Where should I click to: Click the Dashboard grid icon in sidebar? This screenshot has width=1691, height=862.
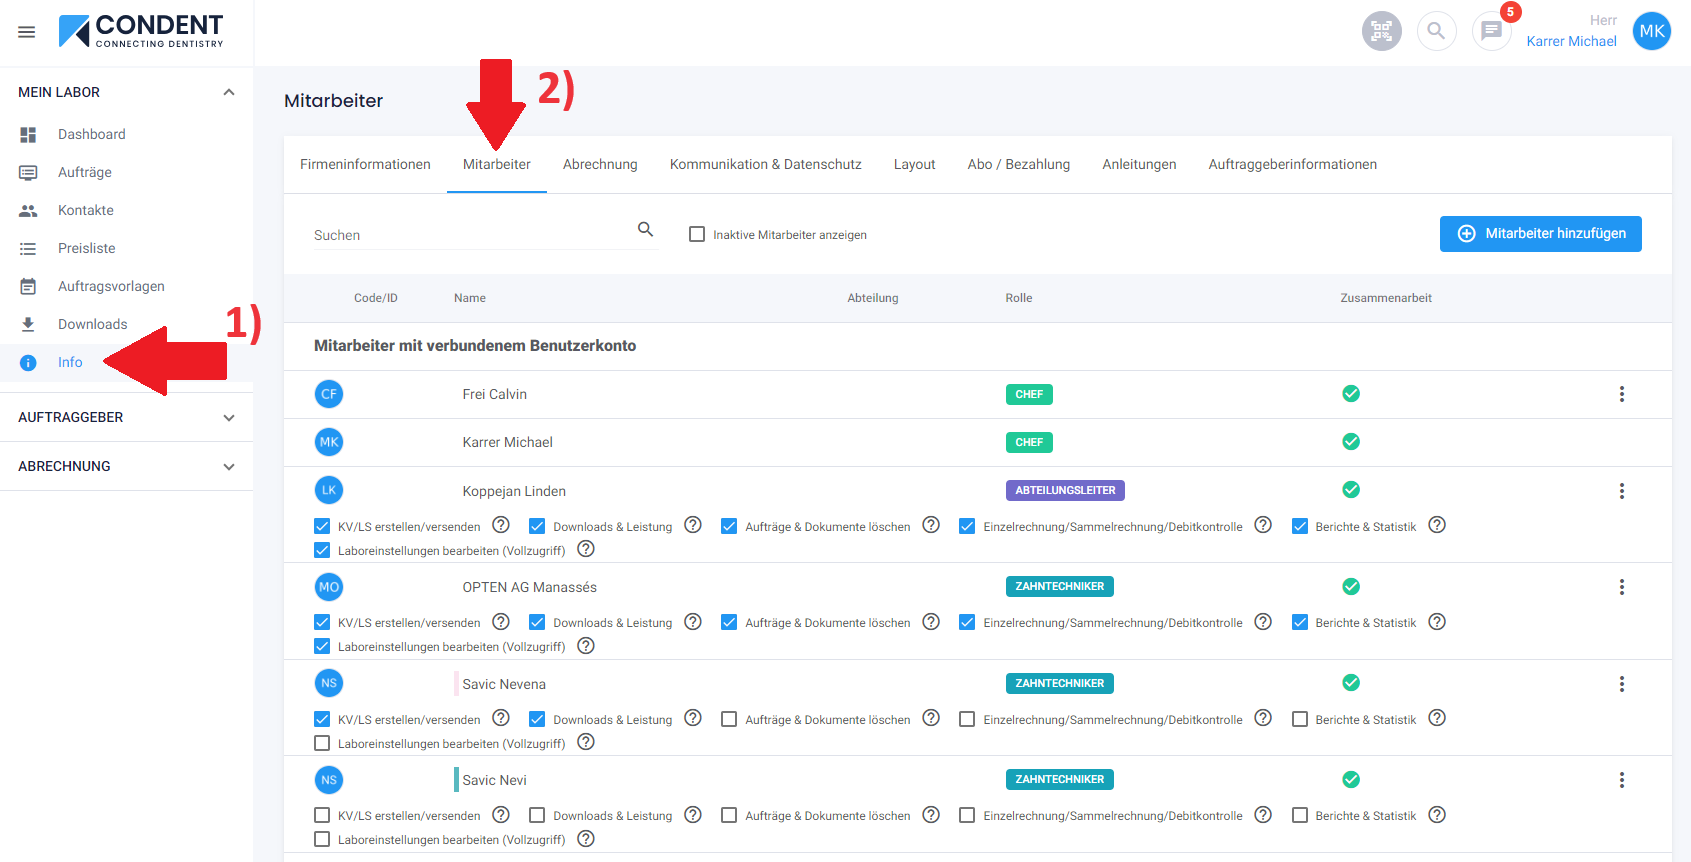click(28, 134)
